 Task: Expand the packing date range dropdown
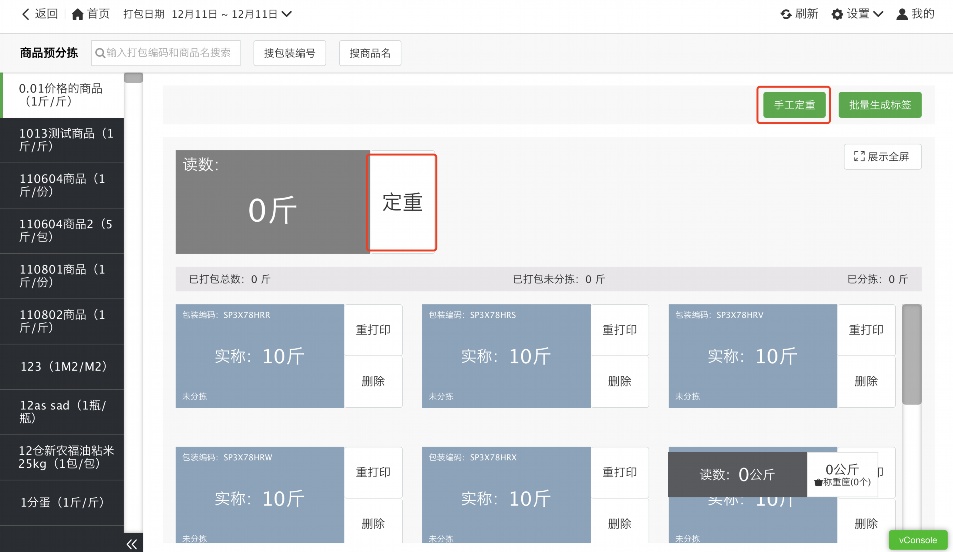(x=287, y=14)
